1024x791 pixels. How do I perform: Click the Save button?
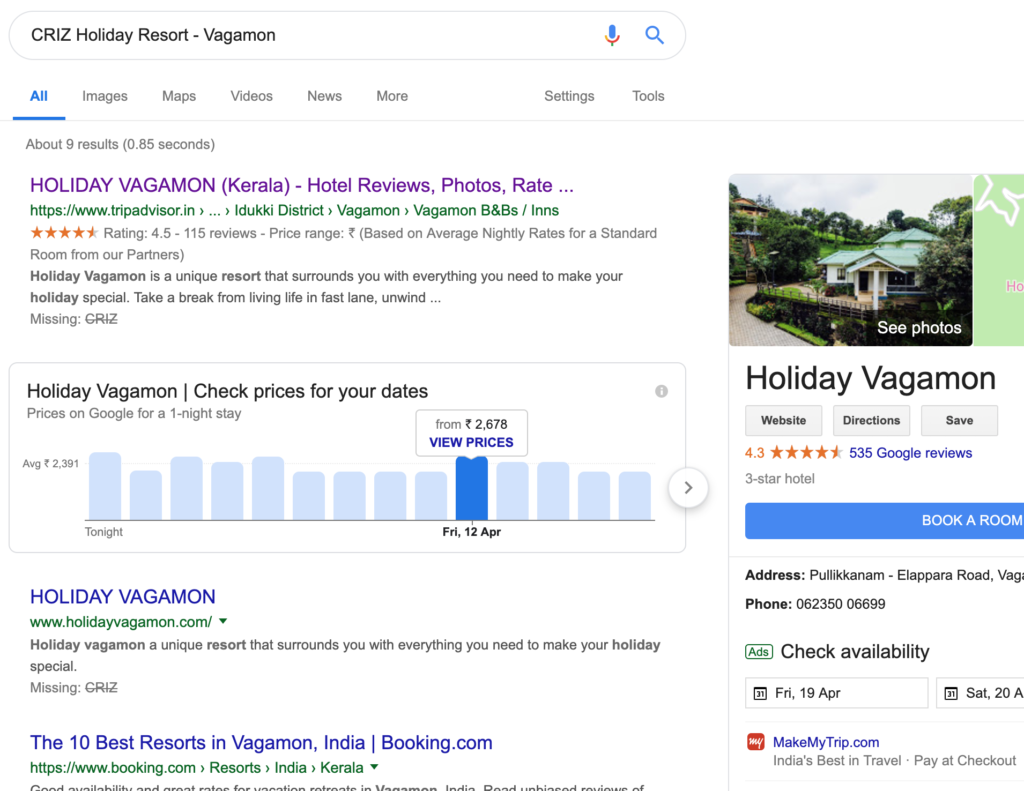point(959,421)
